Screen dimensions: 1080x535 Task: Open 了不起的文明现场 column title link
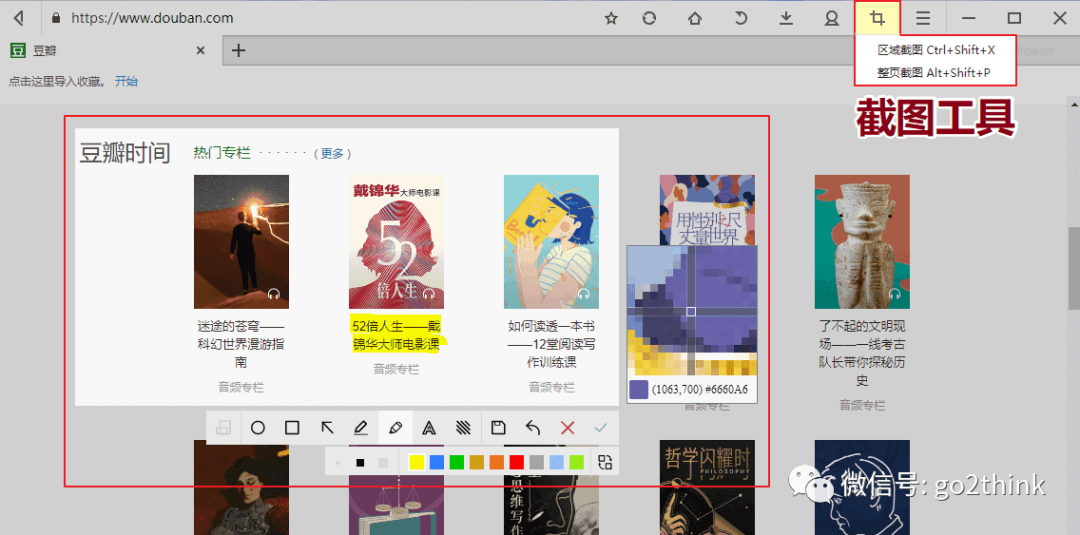(862, 351)
